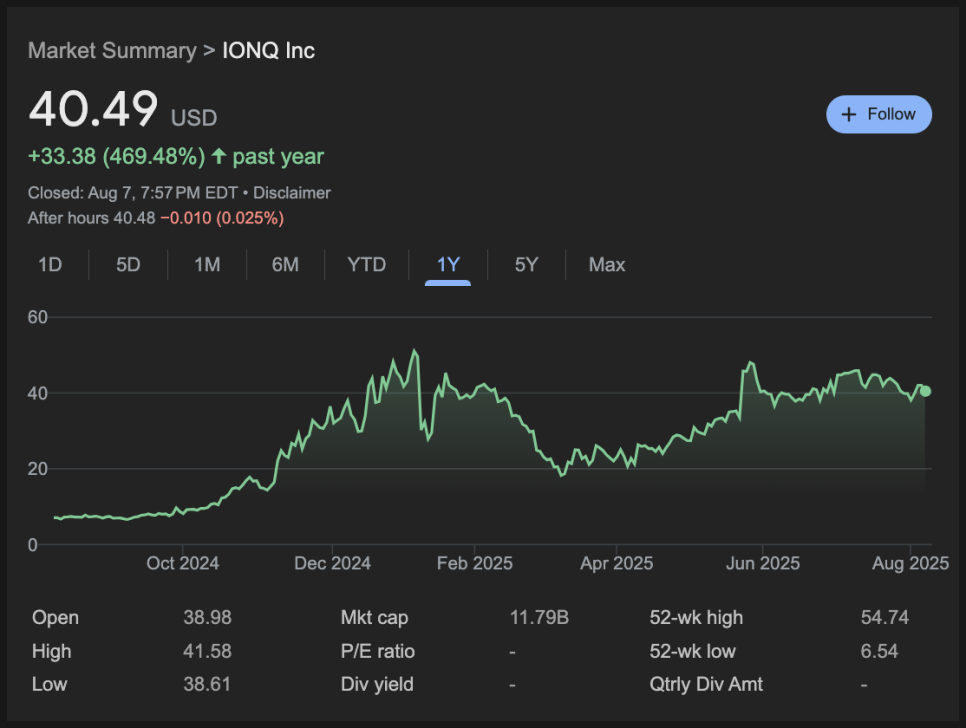This screenshot has height=728, width=966.
Task: Click the High value 41.58
Action: pyautogui.click(x=207, y=651)
